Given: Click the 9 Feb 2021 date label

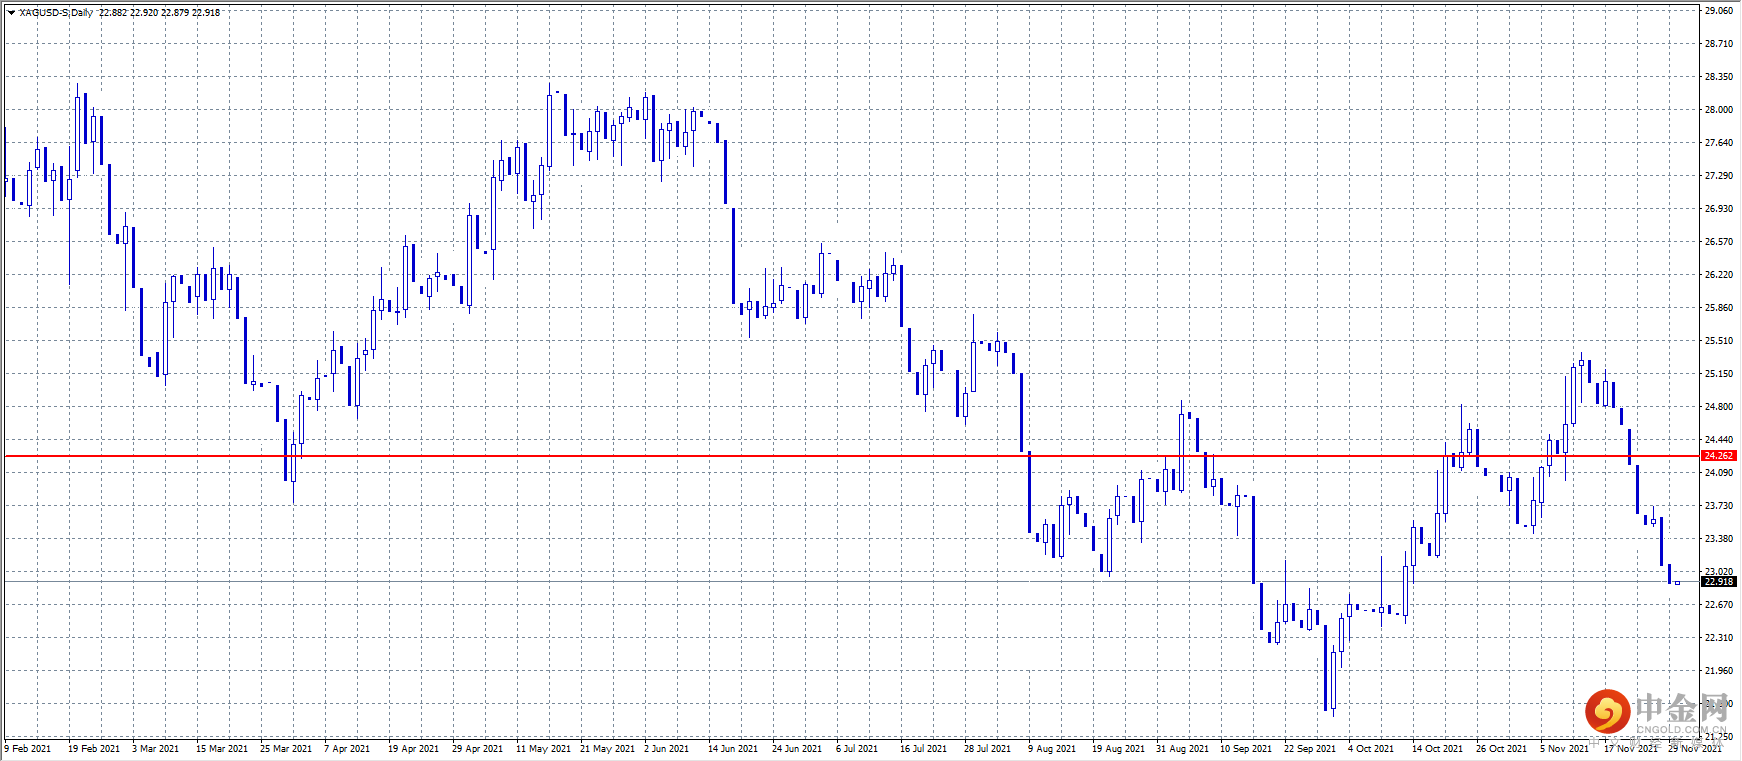Looking at the screenshot, I should click(x=28, y=749).
